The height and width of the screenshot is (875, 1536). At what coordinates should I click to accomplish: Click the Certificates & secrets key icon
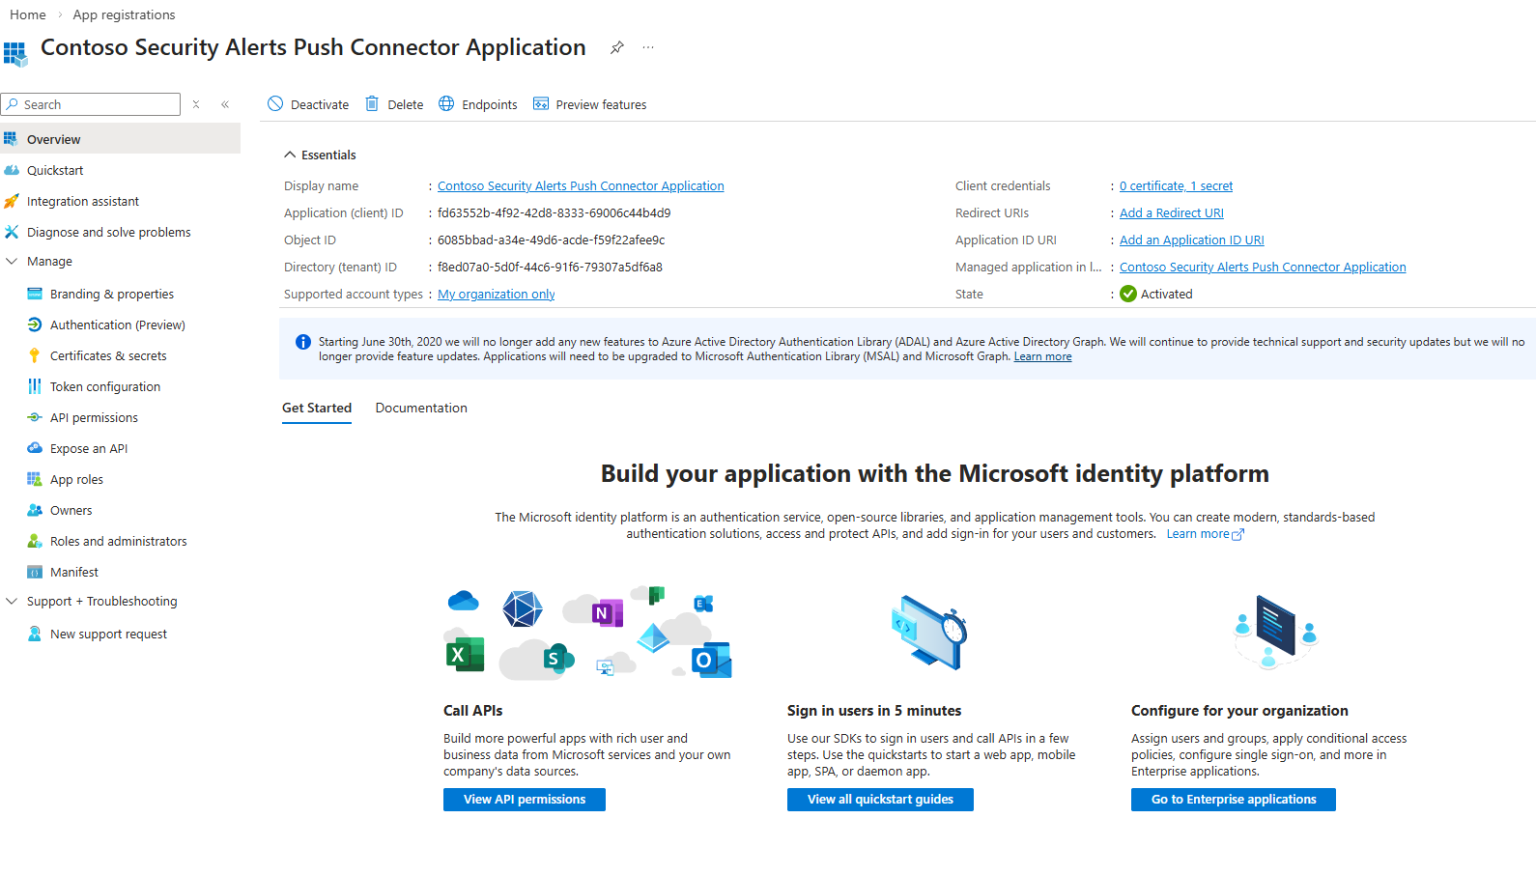coord(35,356)
